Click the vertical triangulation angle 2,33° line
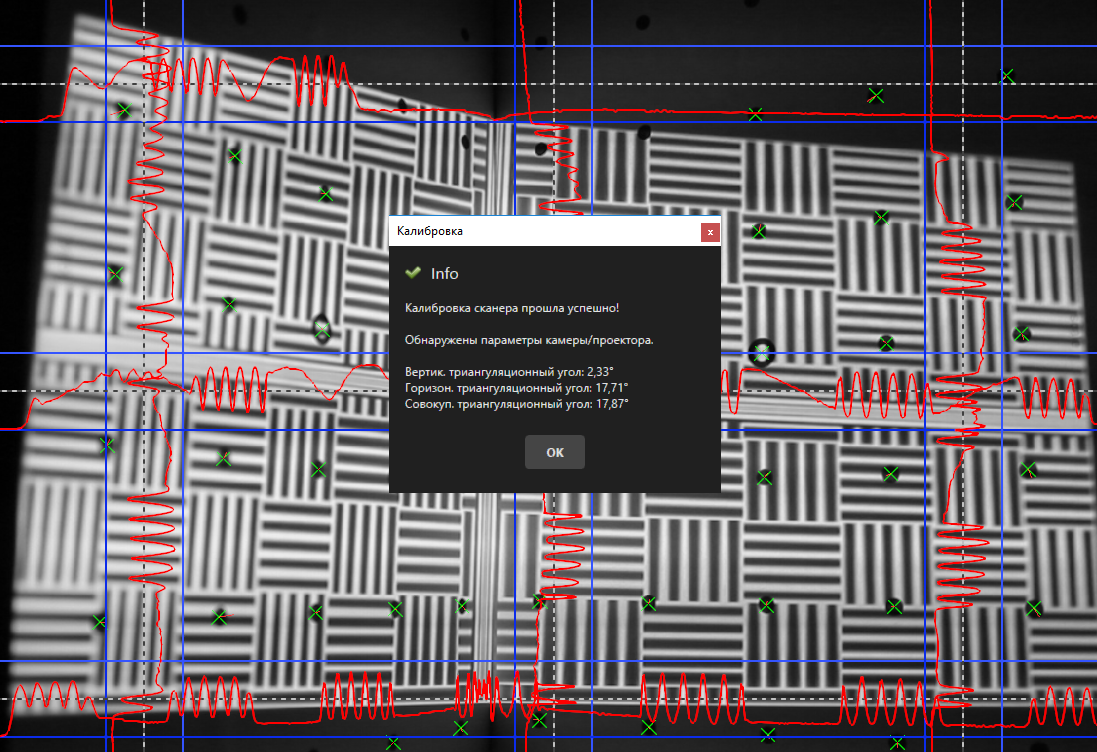 (509, 371)
